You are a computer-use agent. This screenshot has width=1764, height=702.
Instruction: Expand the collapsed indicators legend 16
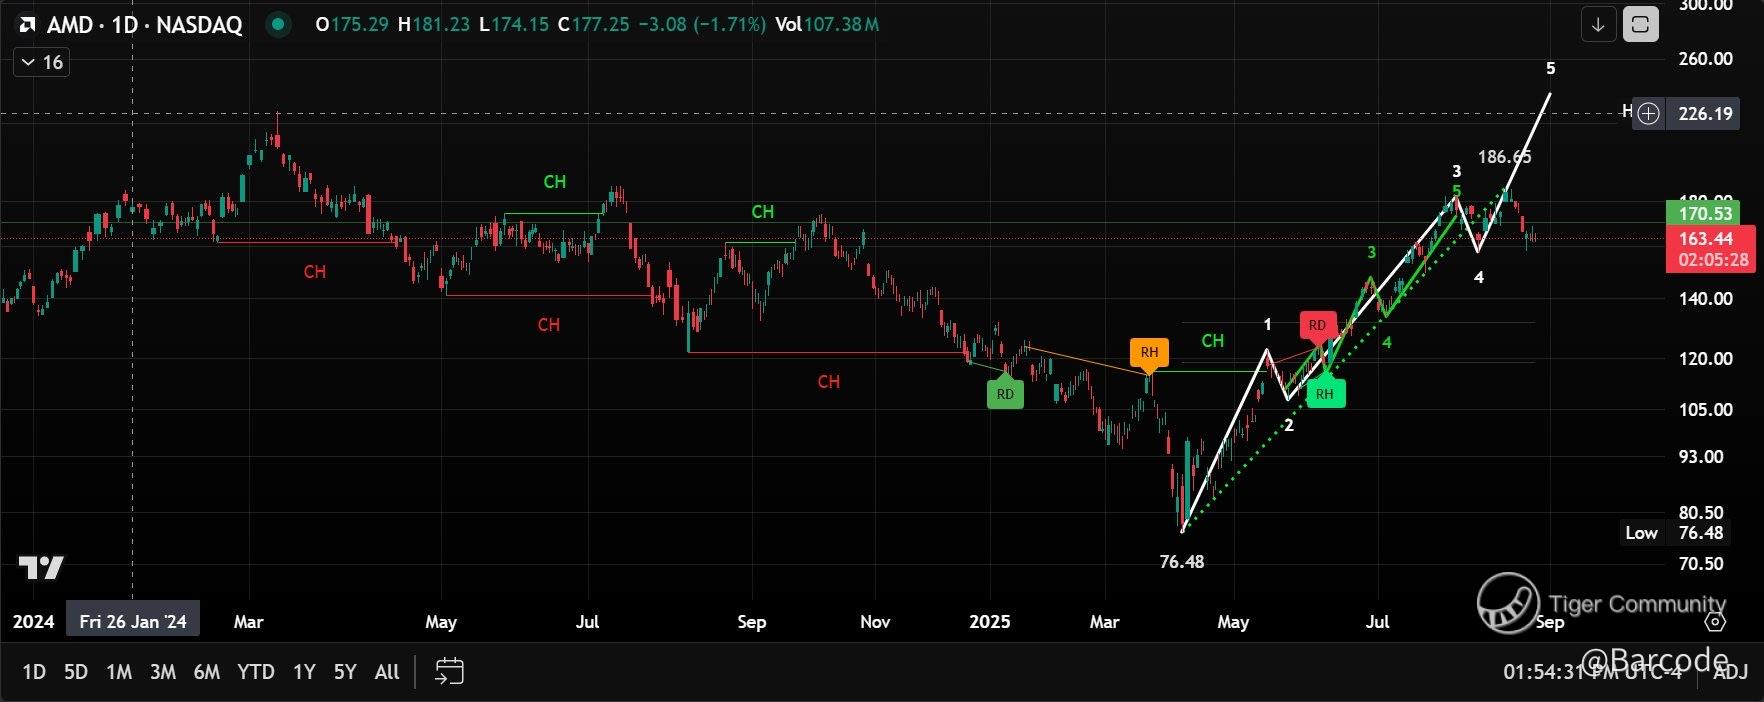click(x=41, y=62)
